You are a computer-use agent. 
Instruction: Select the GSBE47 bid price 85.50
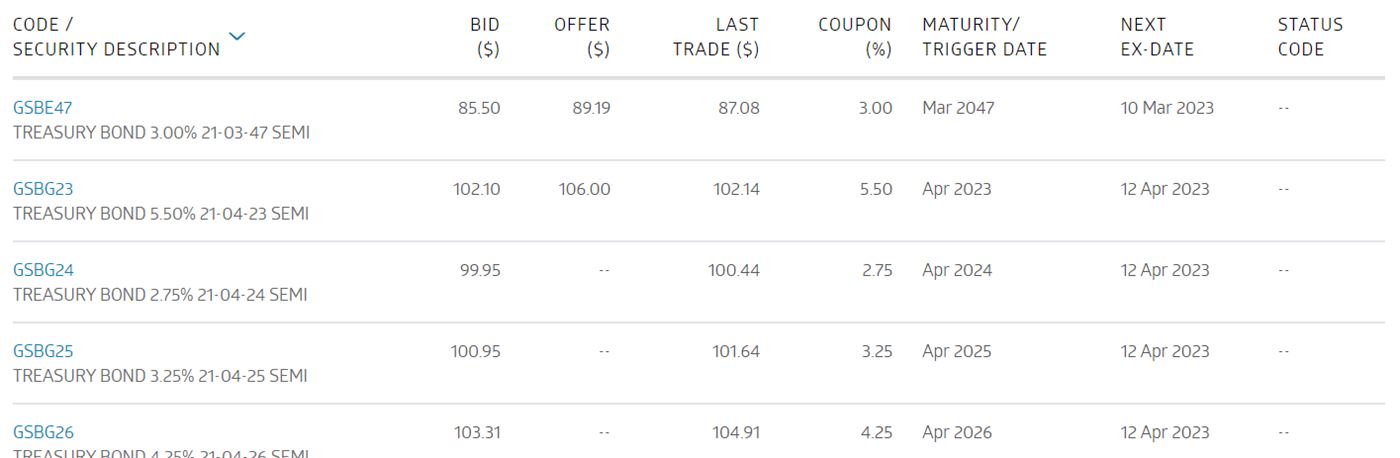pos(479,108)
